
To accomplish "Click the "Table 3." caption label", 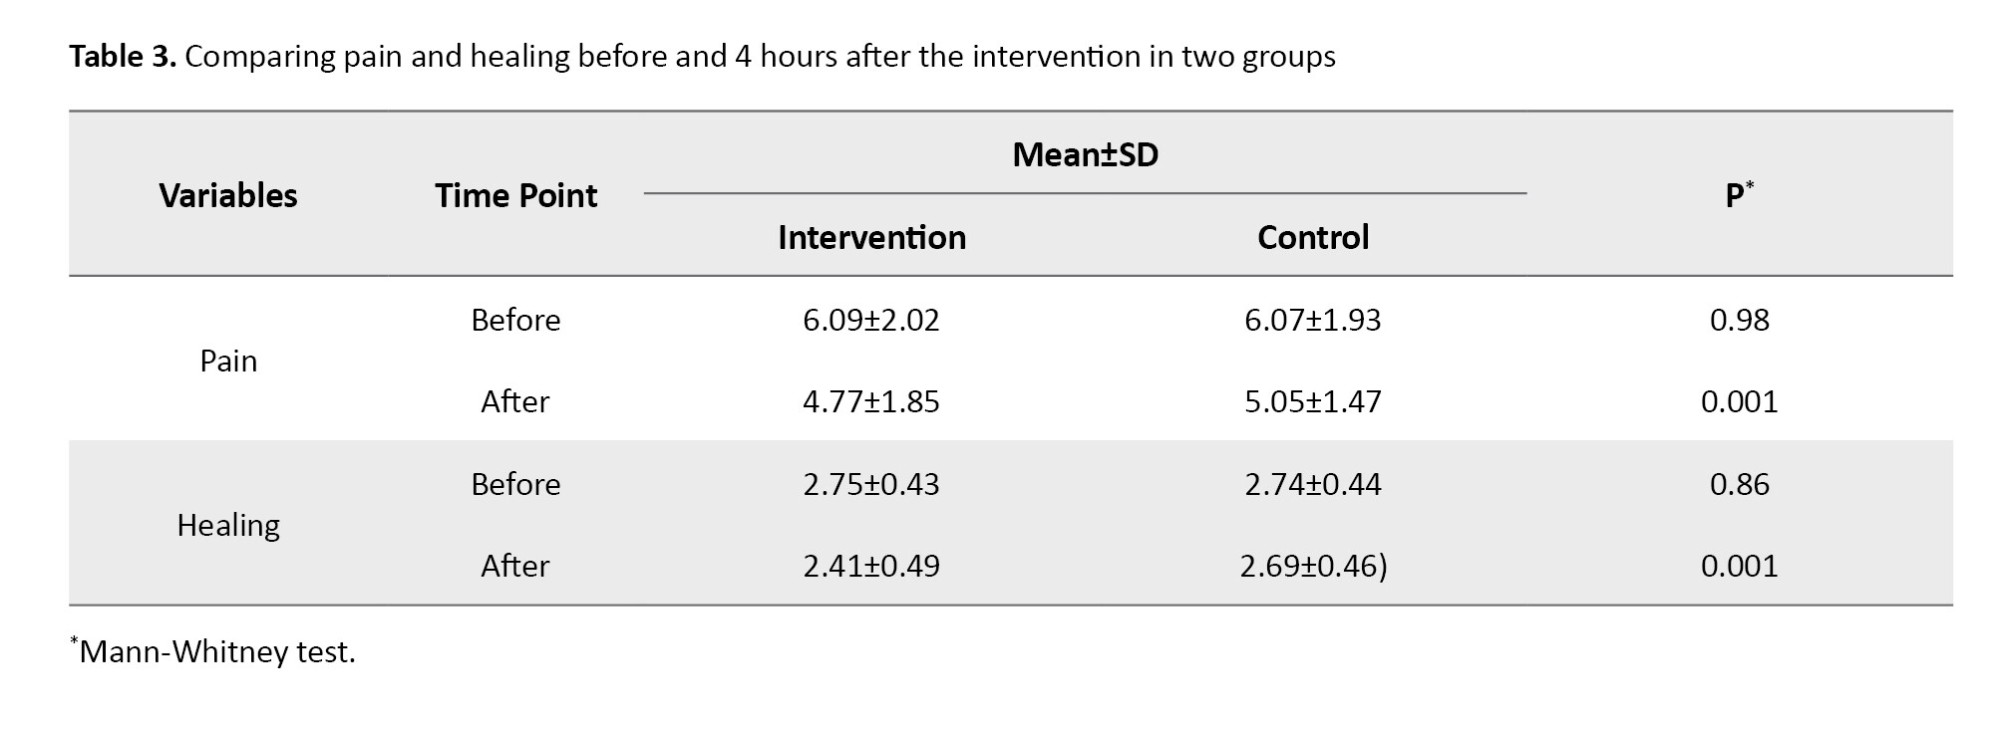I will [122, 57].
